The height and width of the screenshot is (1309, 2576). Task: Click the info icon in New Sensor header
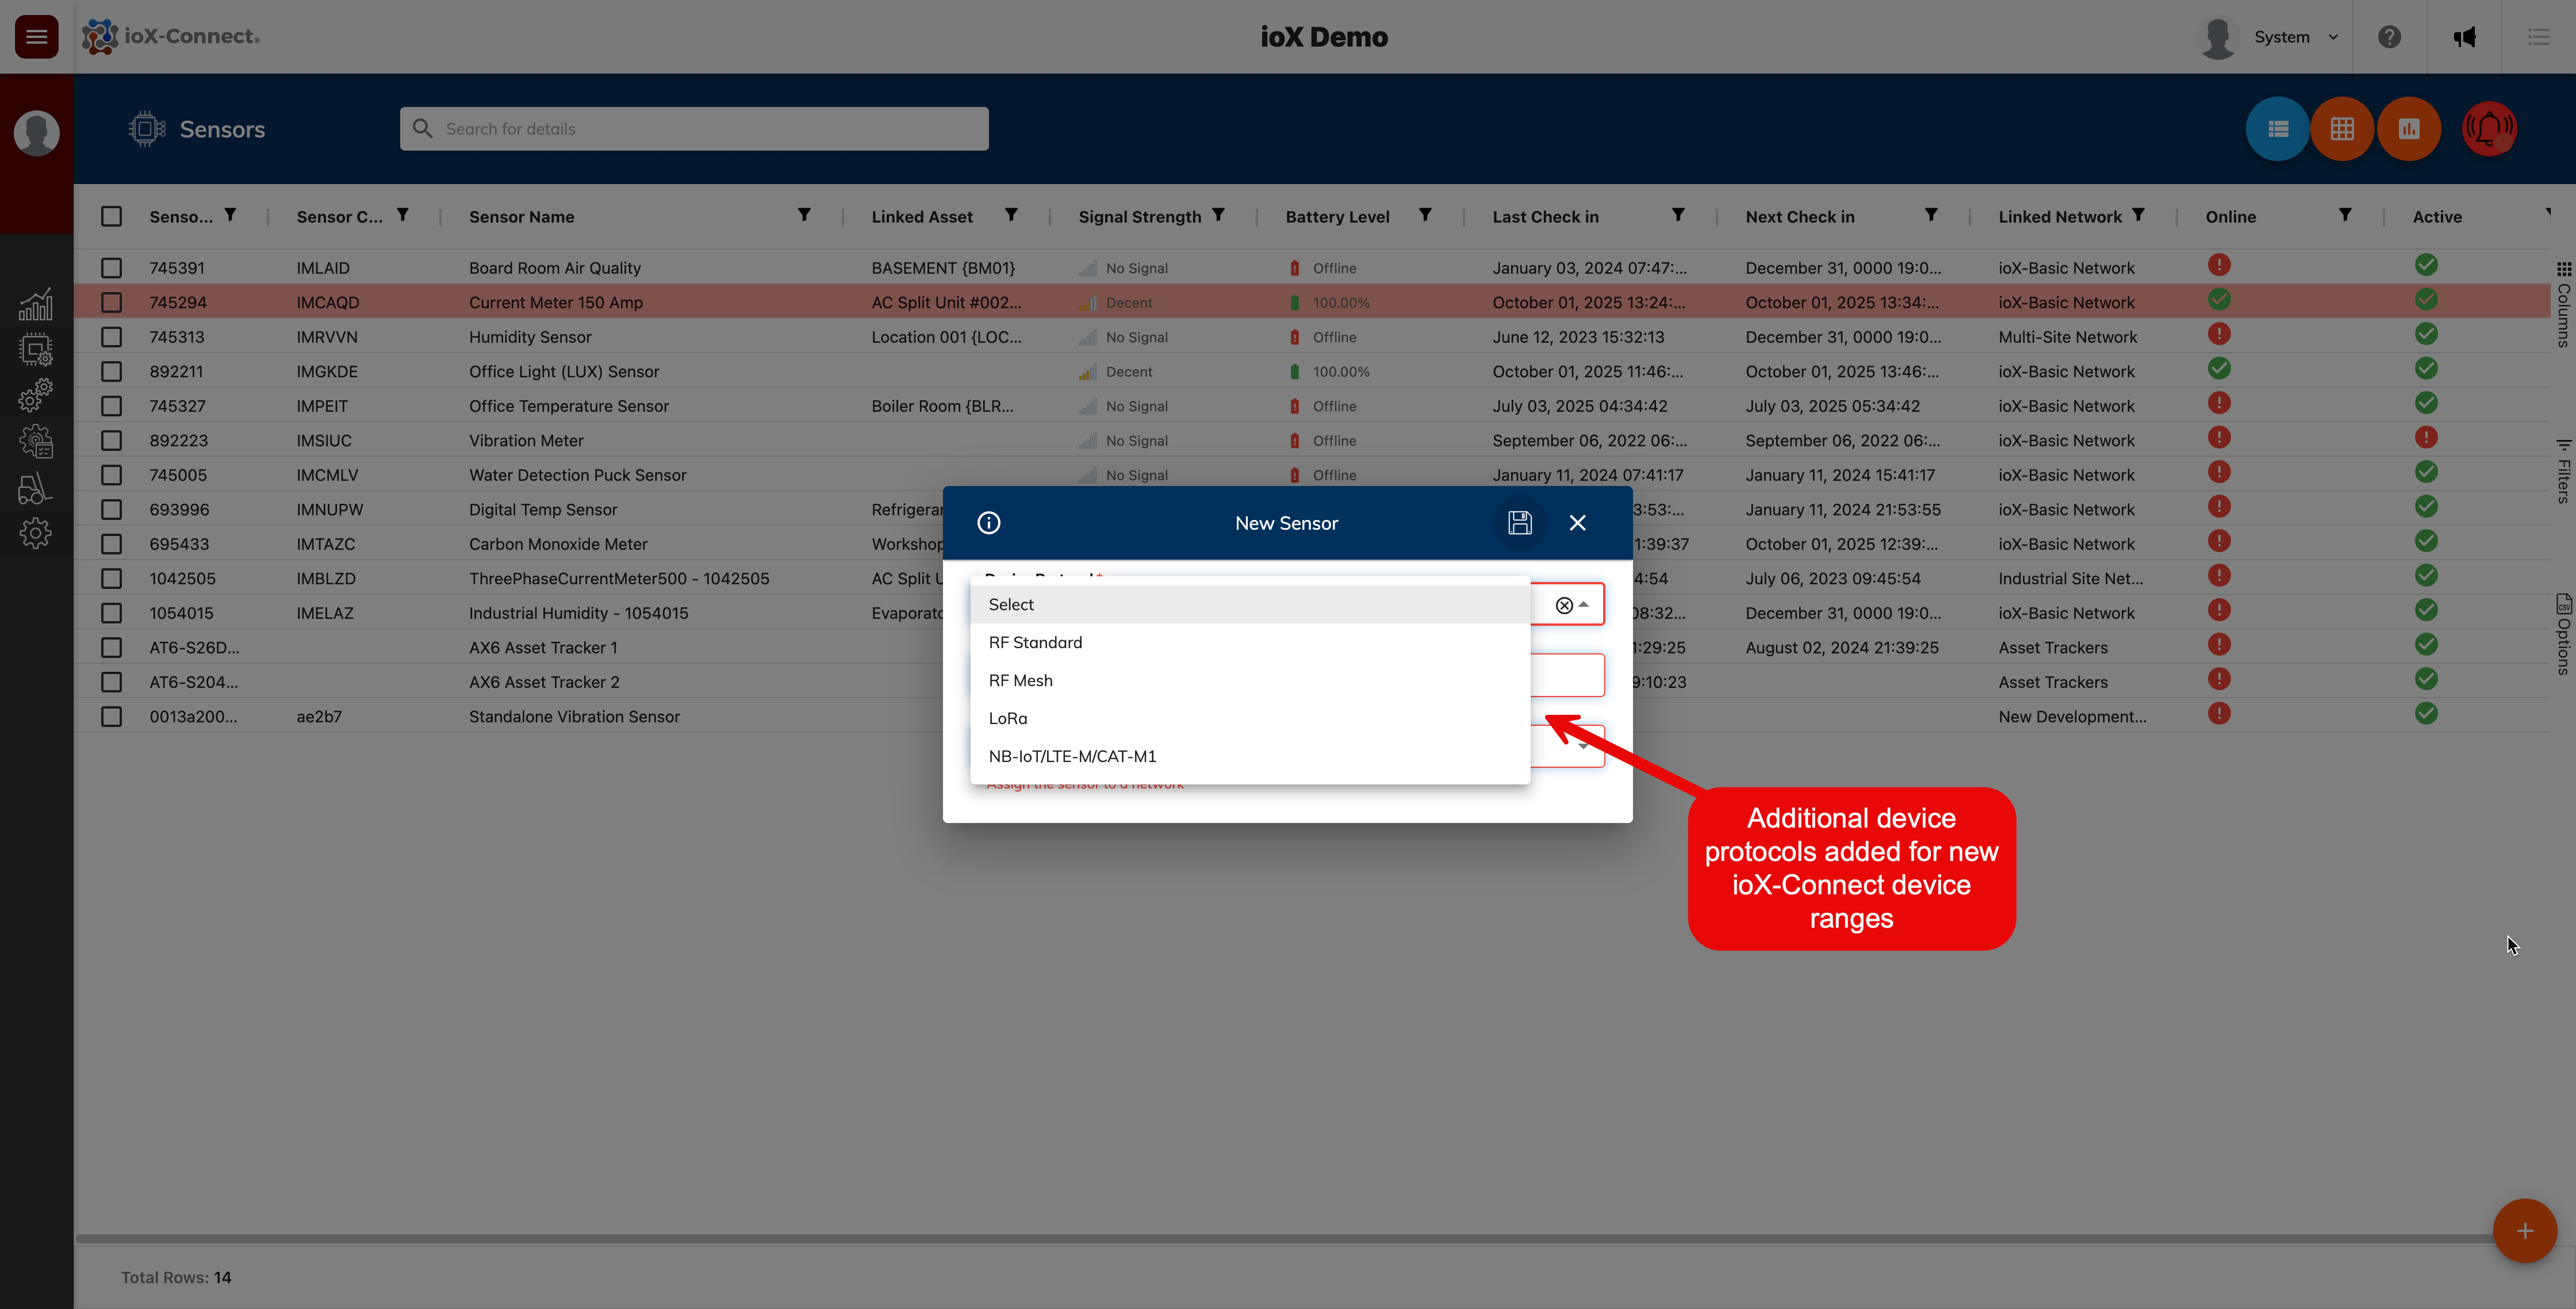tap(988, 522)
